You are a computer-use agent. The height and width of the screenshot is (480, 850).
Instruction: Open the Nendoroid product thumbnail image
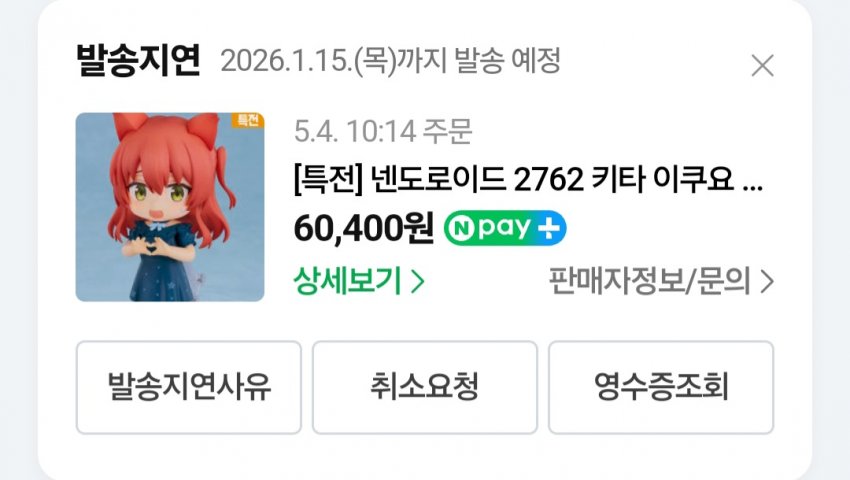click(x=170, y=207)
